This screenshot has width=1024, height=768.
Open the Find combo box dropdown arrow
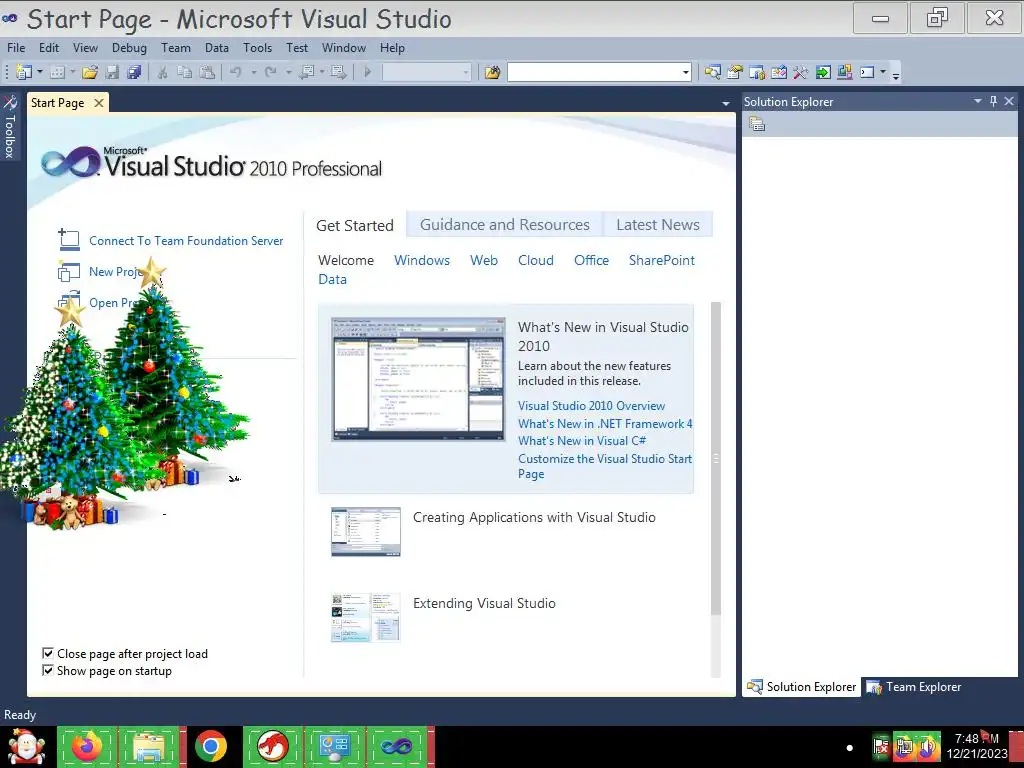pos(686,72)
